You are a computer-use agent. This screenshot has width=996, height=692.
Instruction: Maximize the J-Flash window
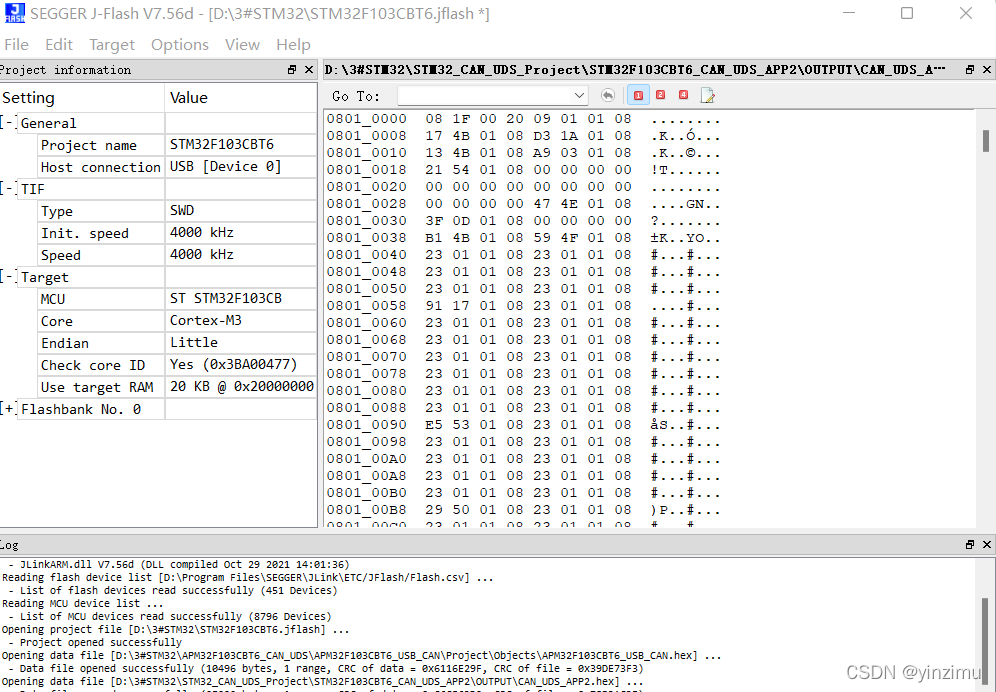907,13
